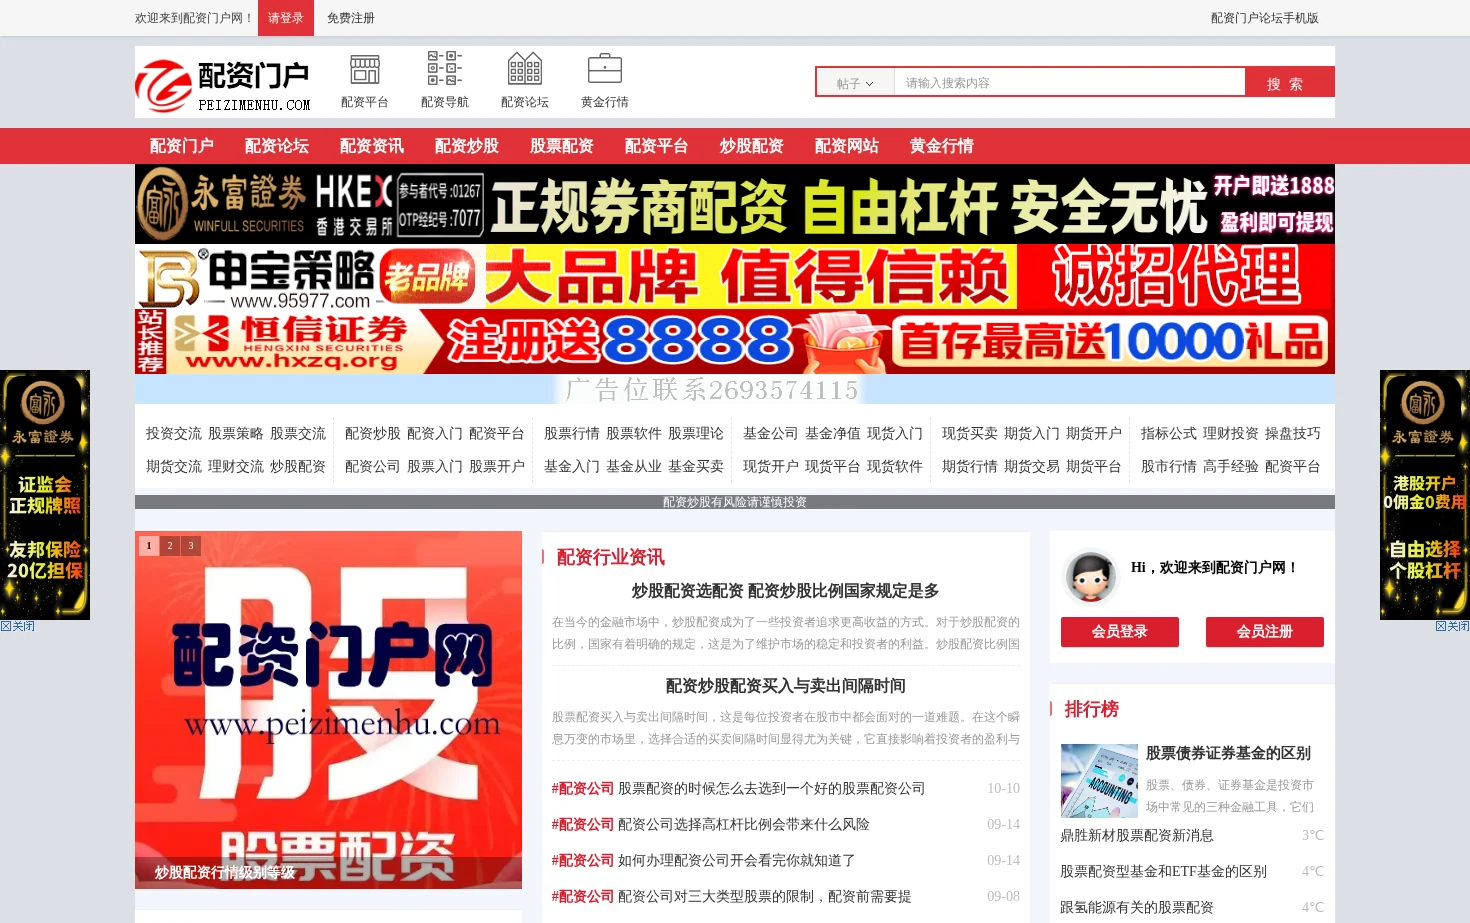Open article 配资公司选择高杠杆比例会带来什么风险
Screen dimensions: 1470x923
pyautogui.click(x=744, y=825)
